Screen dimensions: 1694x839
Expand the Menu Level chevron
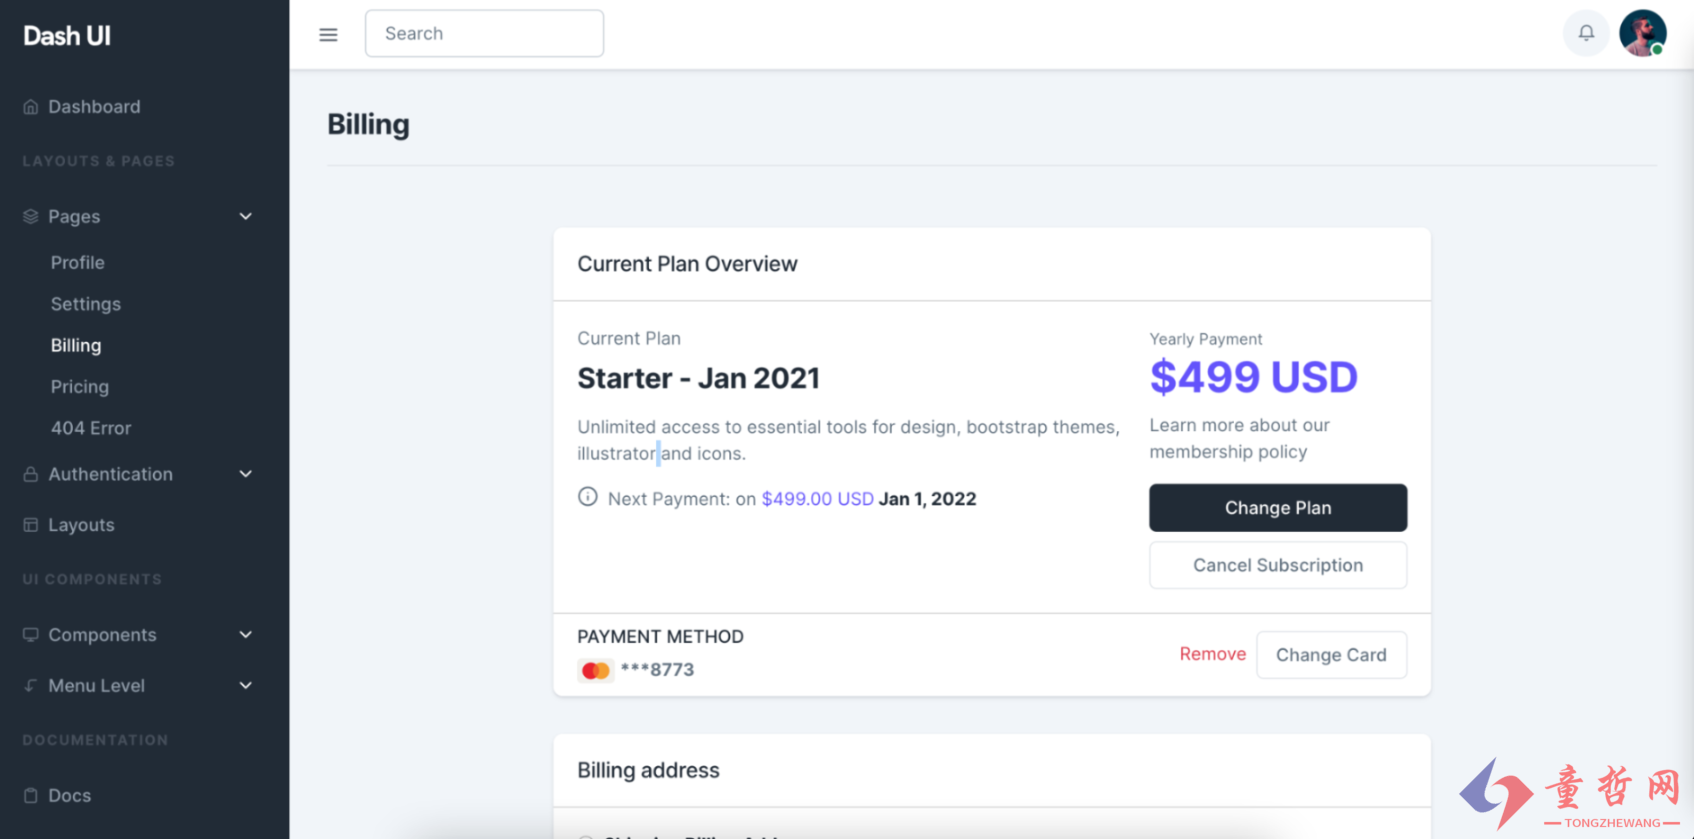[x=246, y=686]
